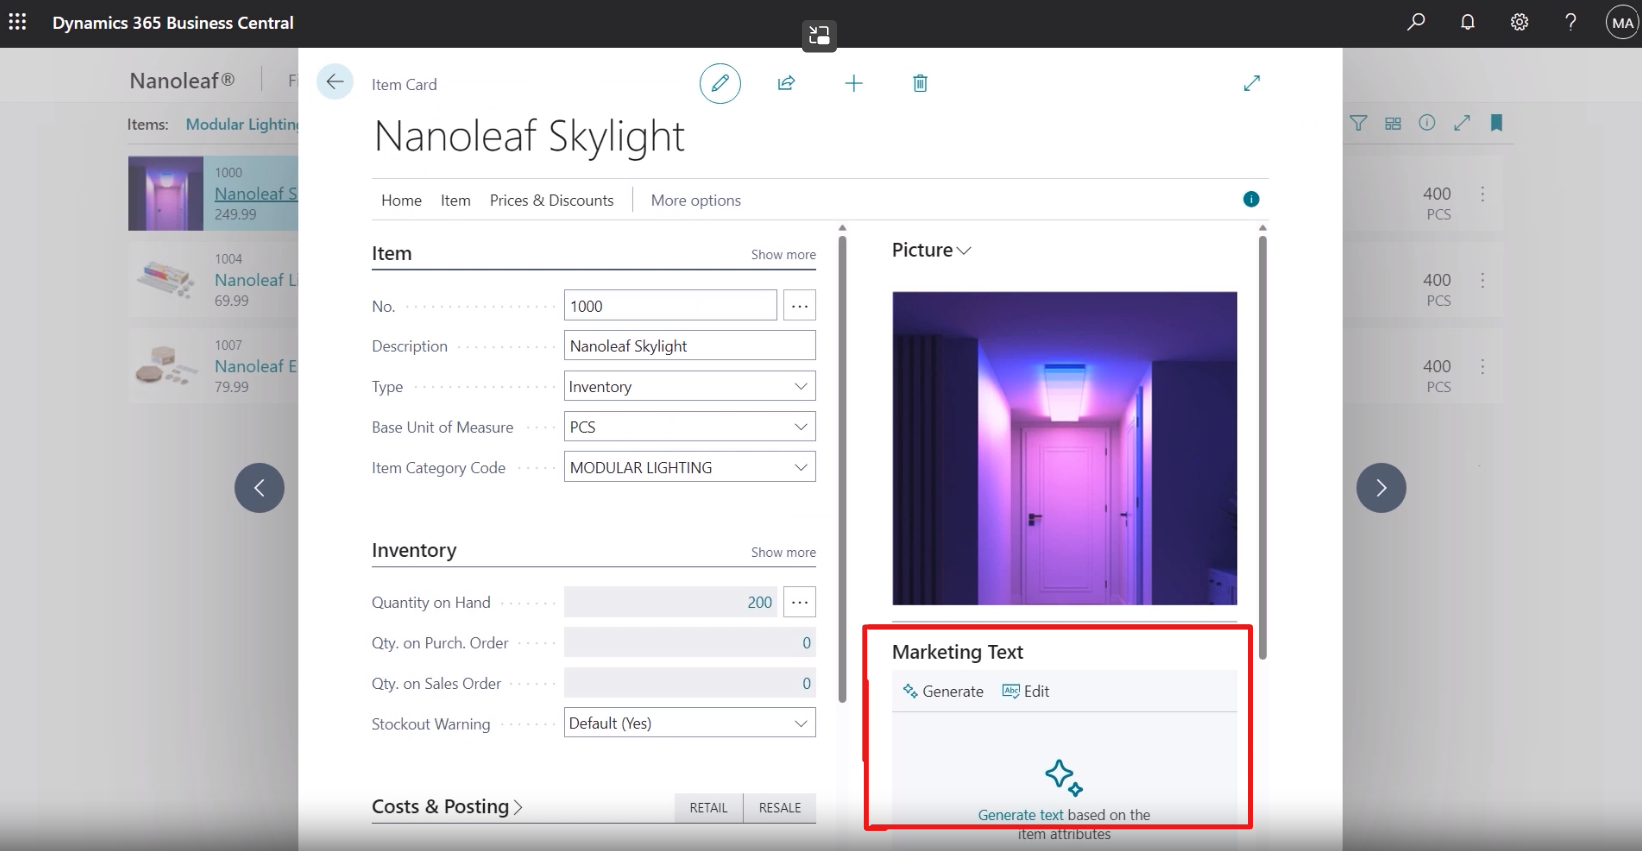Click the item picture of purple hallway
The width and height of the screenshot is (1642, 851).
tap(1064, 448)
